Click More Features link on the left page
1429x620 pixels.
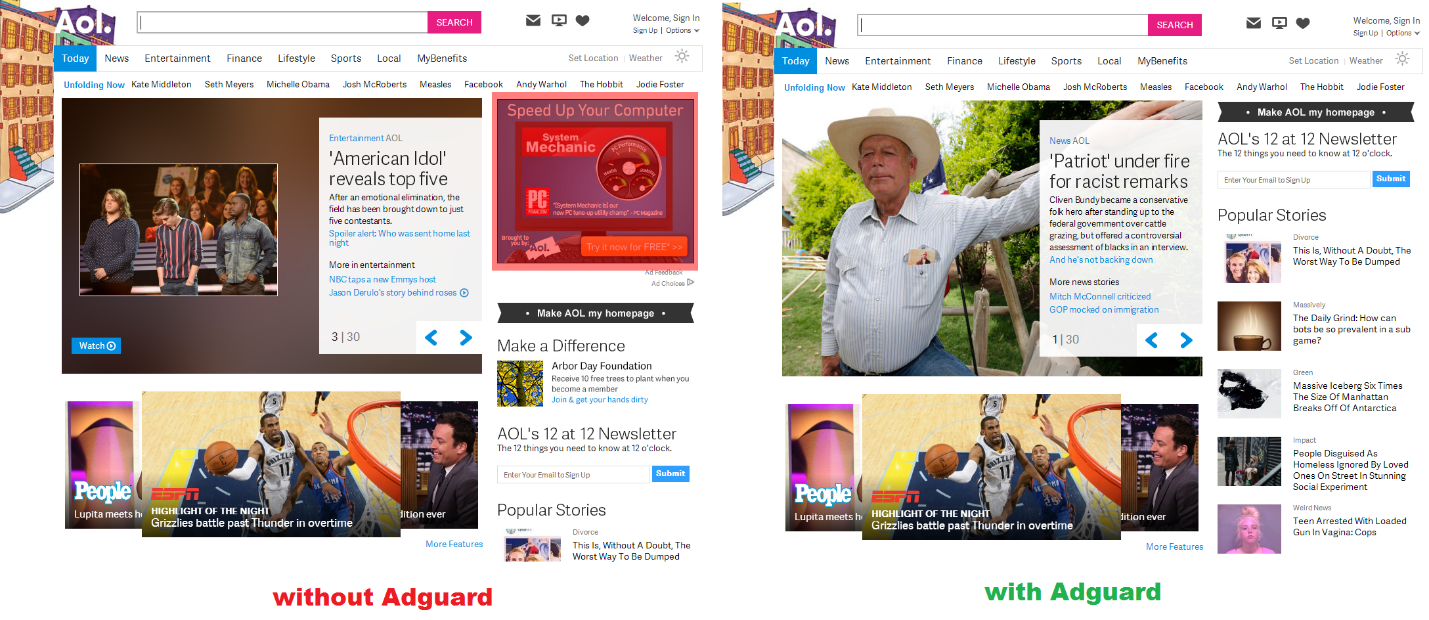454,544
